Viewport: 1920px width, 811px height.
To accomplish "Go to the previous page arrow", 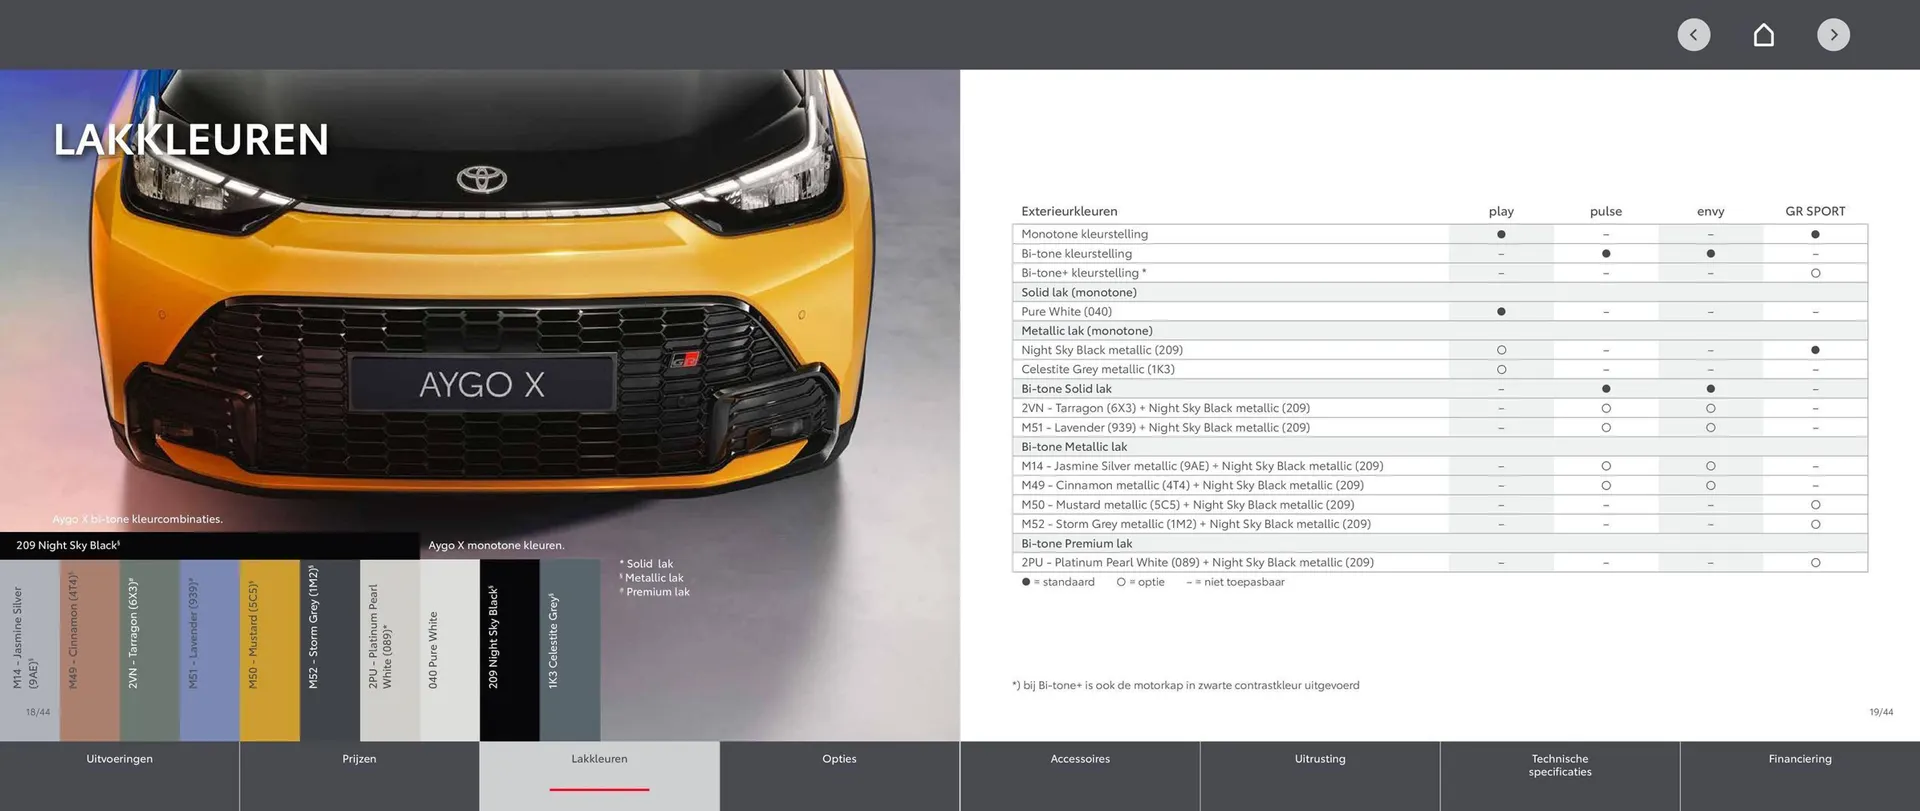I will [x=1693, y=35].
